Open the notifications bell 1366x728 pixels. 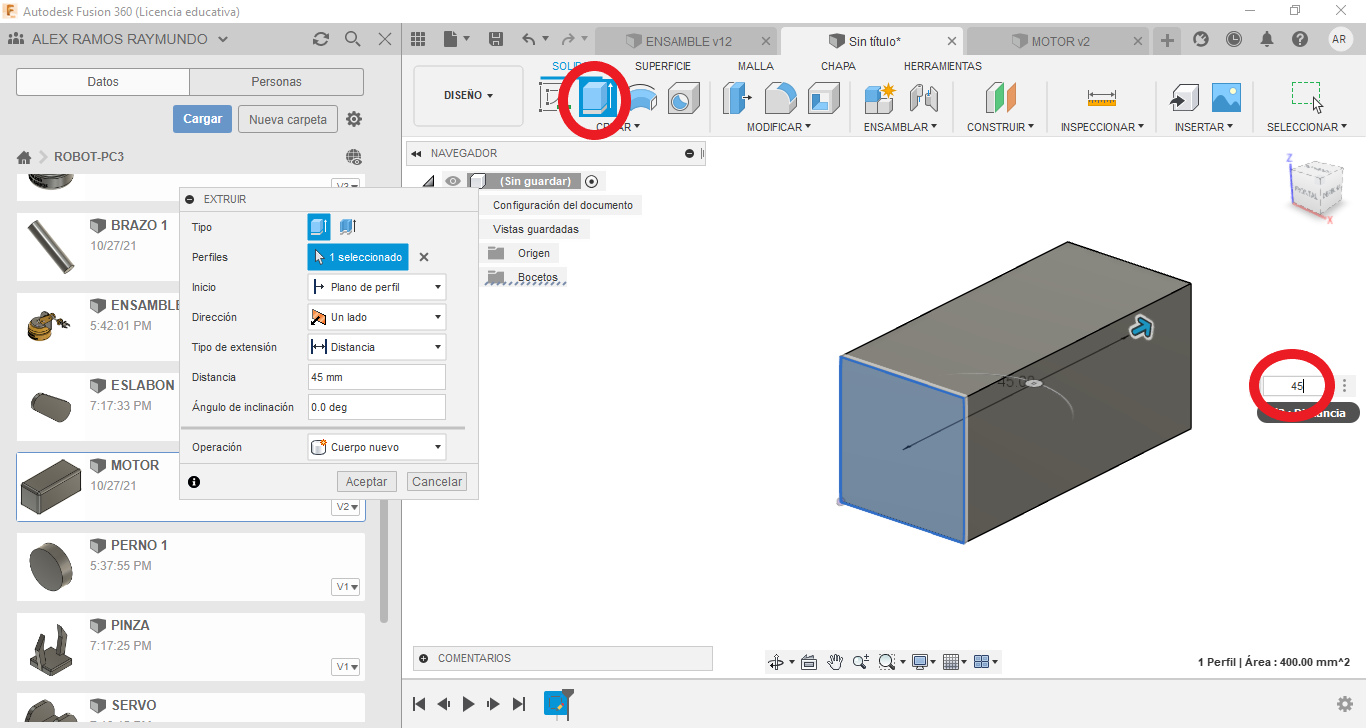(1267, 39)
